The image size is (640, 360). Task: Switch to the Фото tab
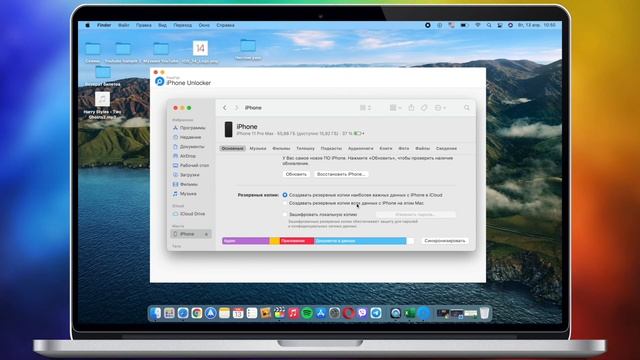(x=404, y=149)
